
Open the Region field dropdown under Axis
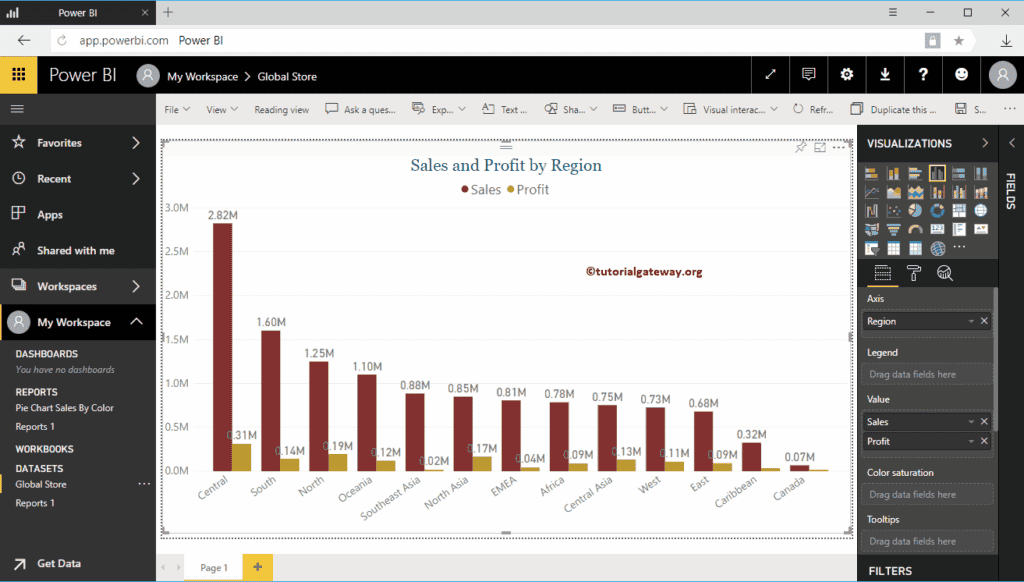click(971, 320)
